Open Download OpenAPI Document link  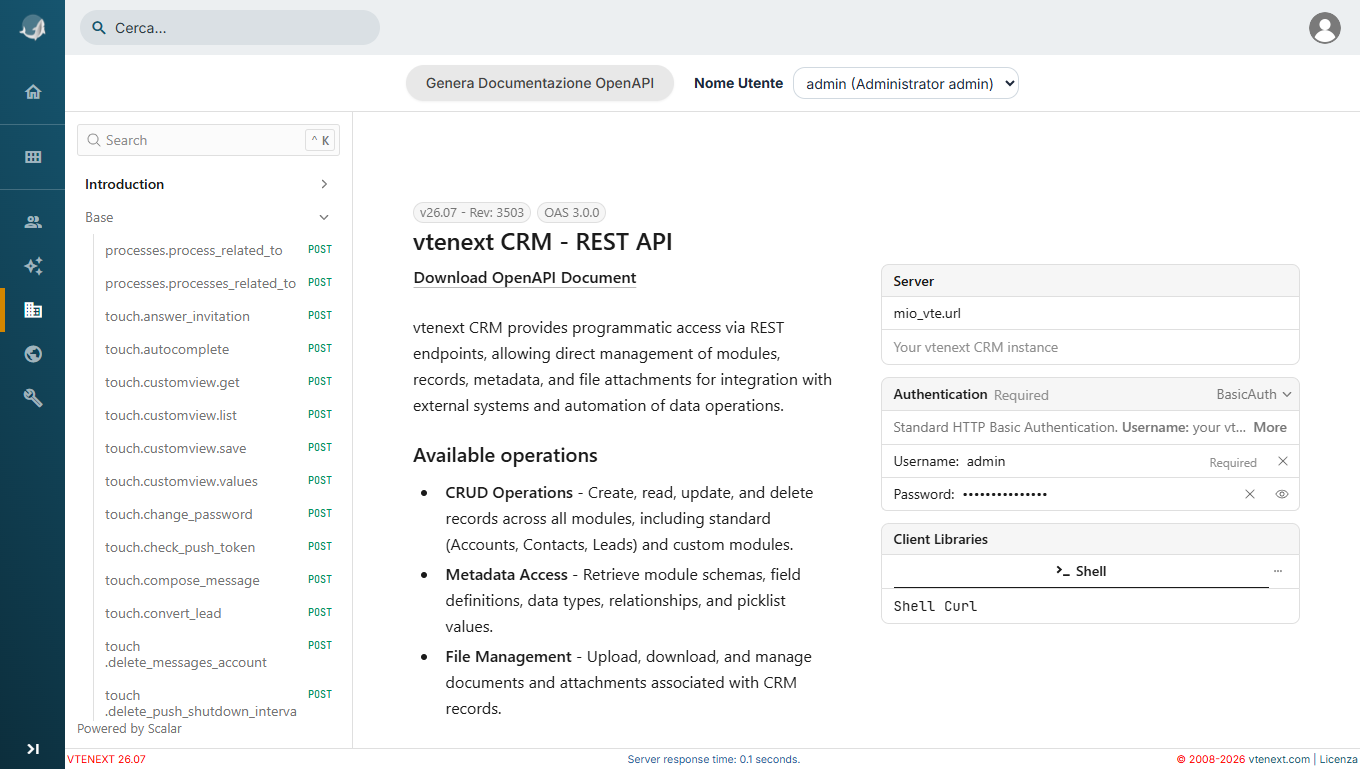pyautogui.click(x=525, y=278)
